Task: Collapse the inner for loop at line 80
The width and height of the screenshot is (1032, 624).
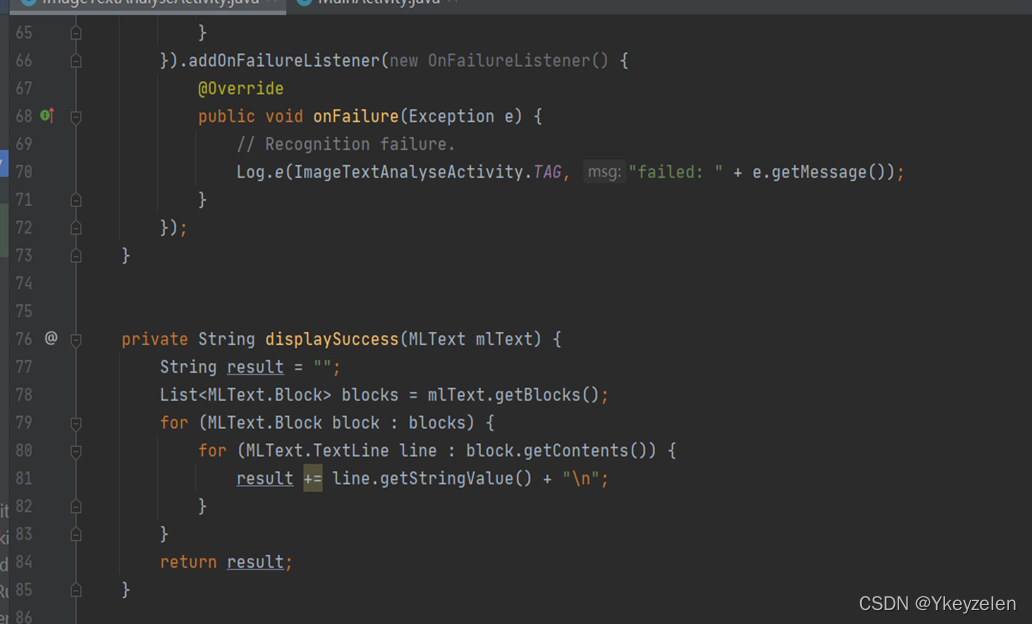Action: point(76,451)
